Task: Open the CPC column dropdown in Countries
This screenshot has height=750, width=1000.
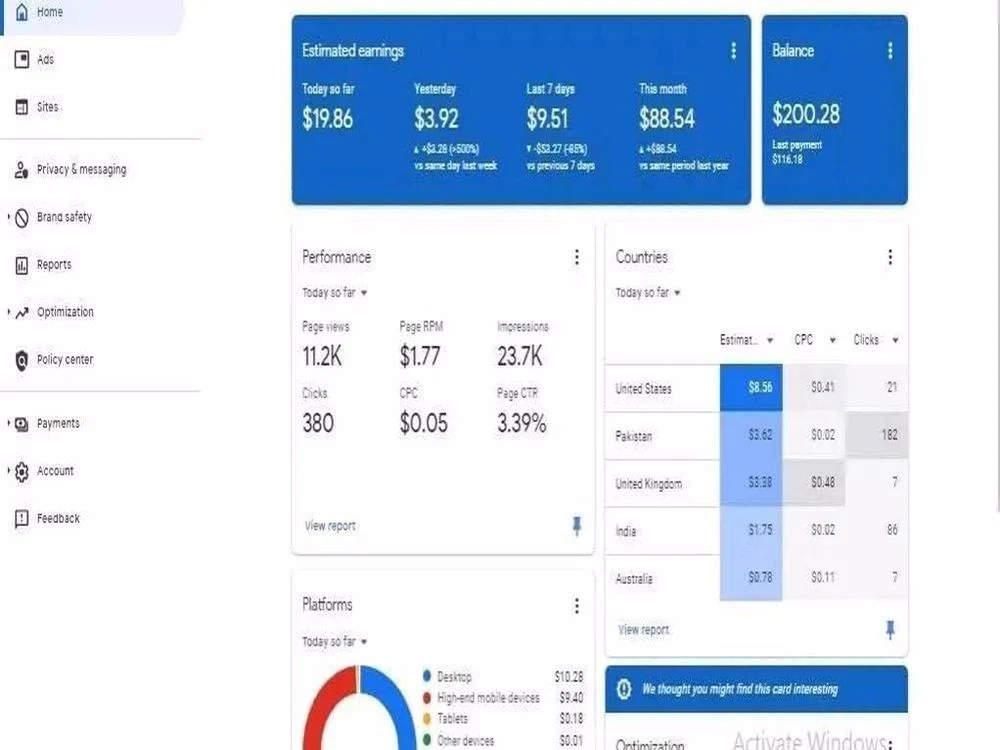Action: point(813,340)
